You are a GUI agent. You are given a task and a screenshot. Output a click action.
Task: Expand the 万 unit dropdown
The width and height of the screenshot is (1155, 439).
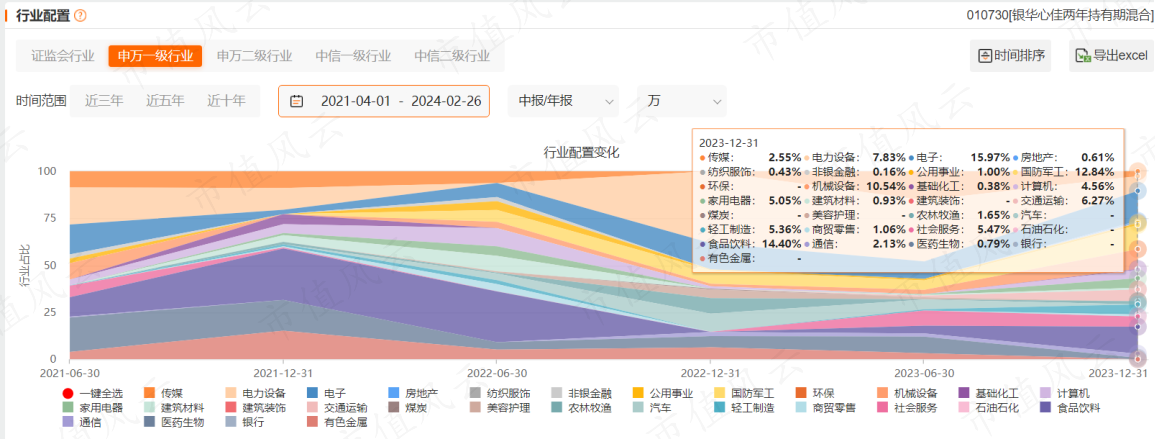[x=681, y=101]
